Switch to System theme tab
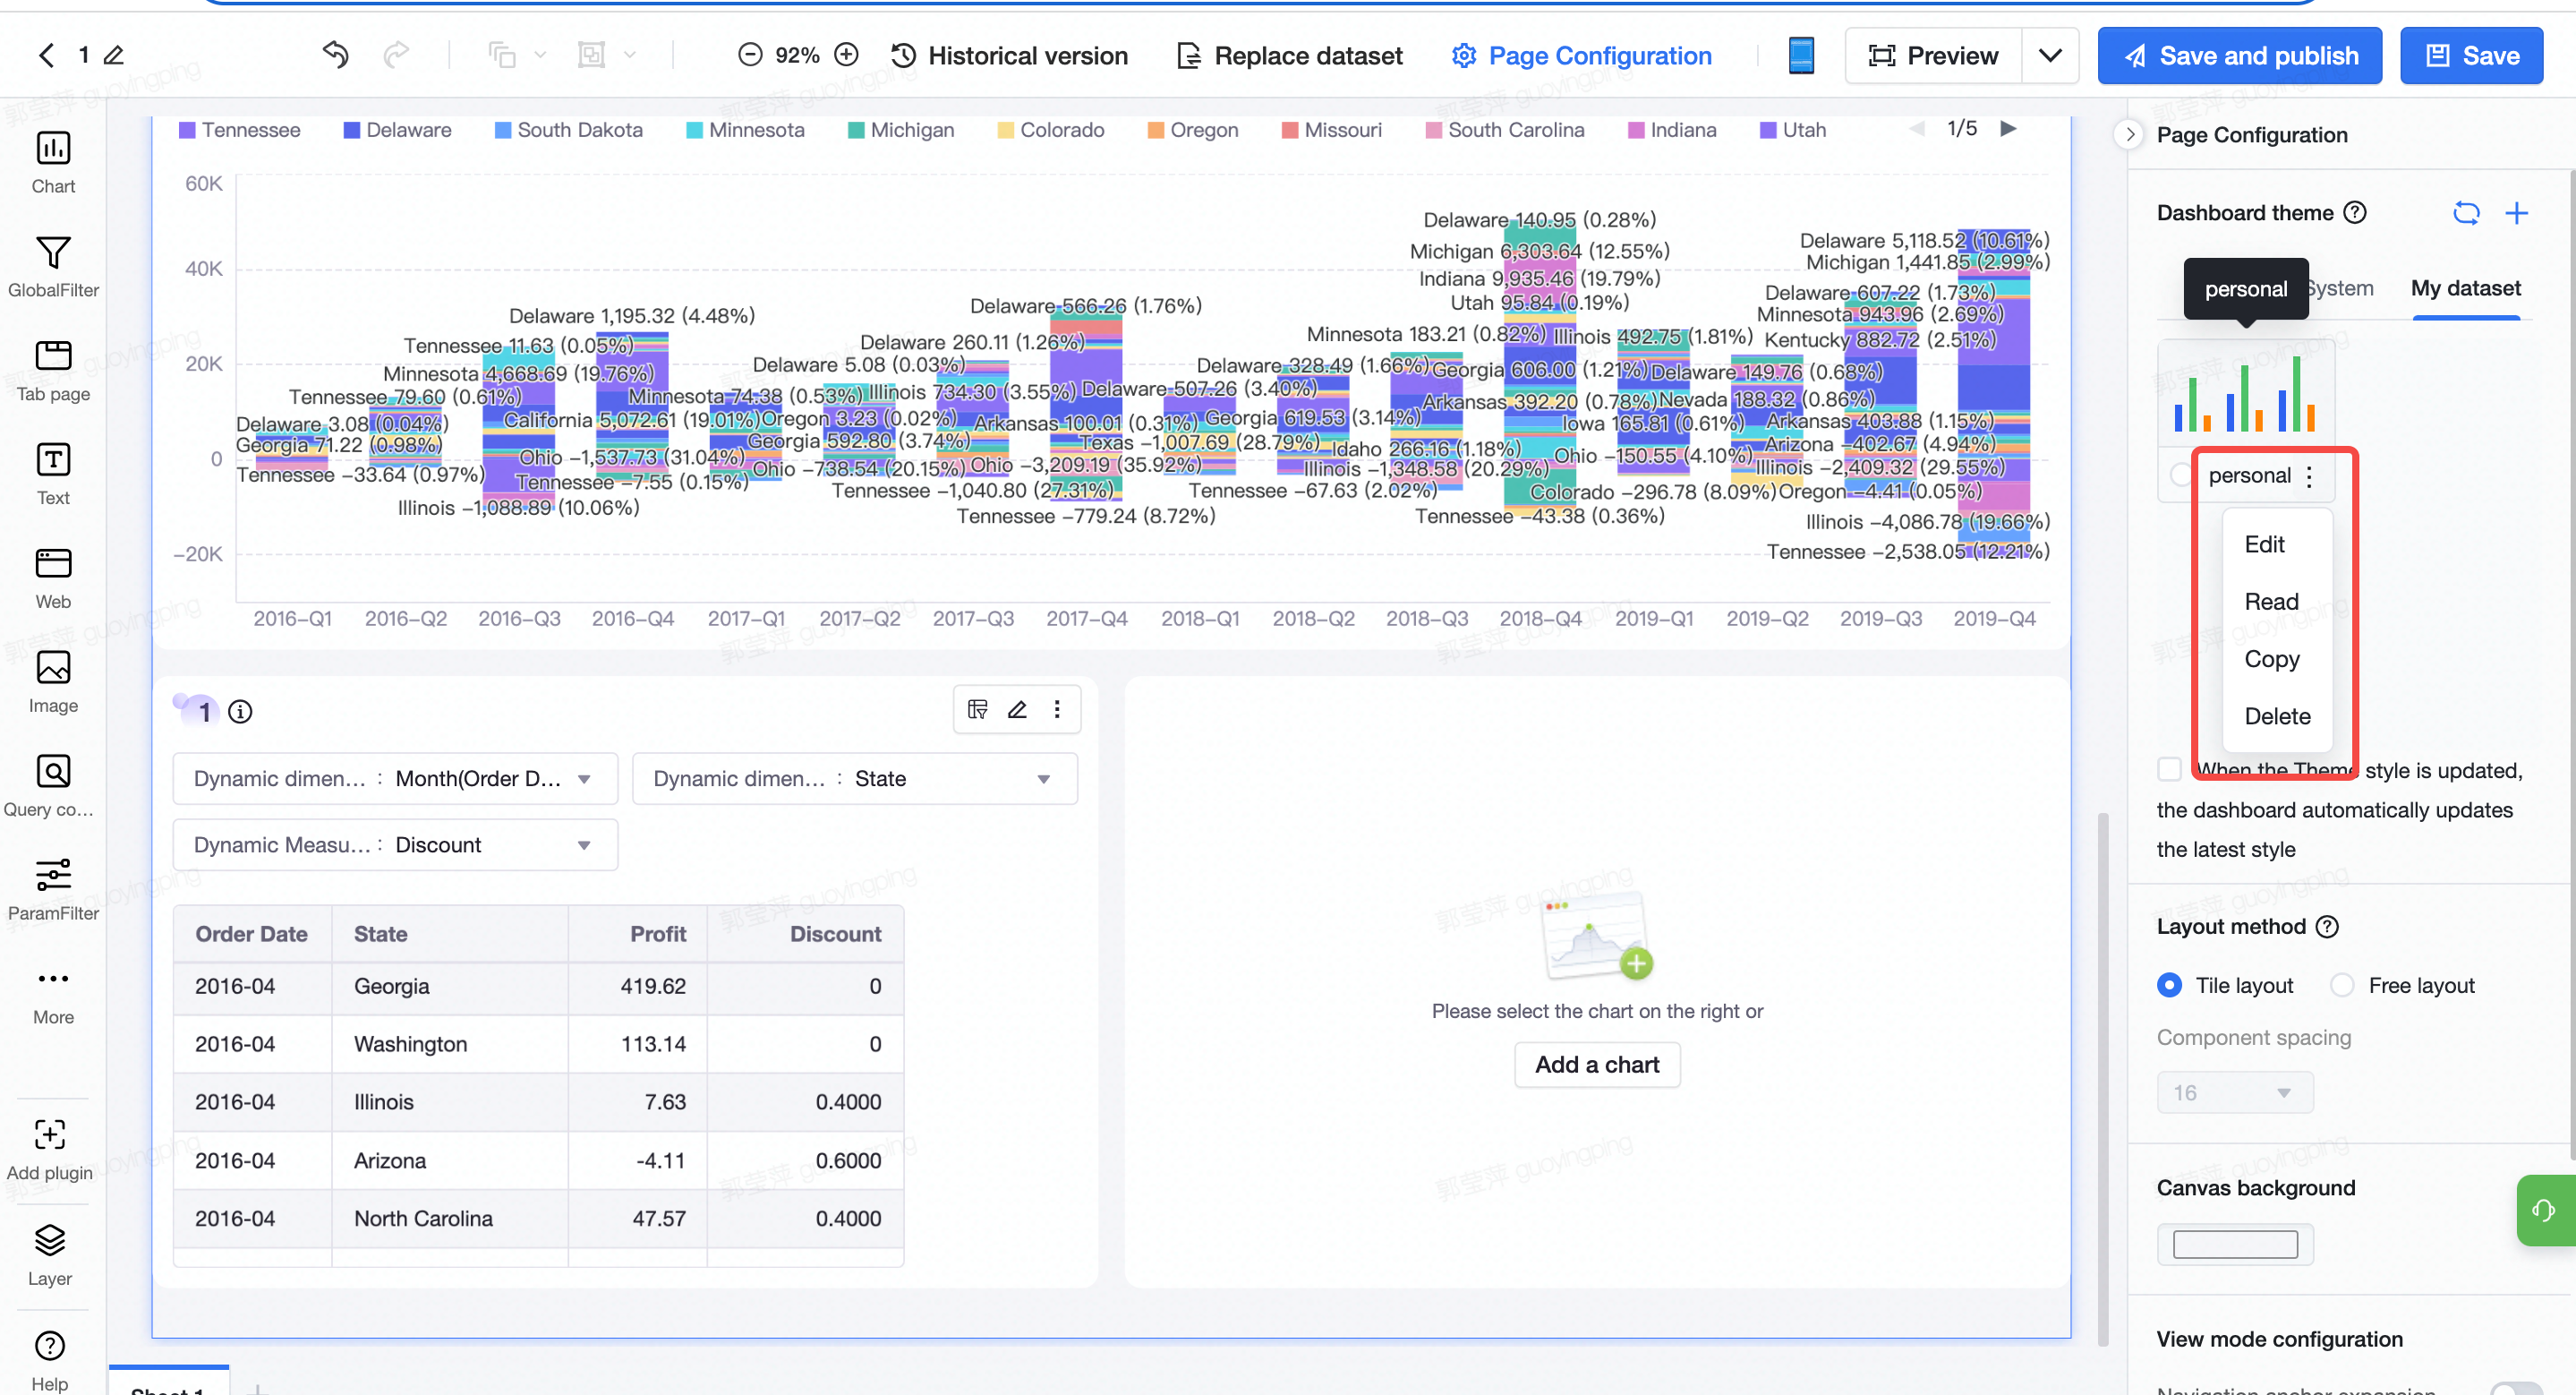Image resolution: width=2576 pixels, height=1395 pixels. point(2340,288)
